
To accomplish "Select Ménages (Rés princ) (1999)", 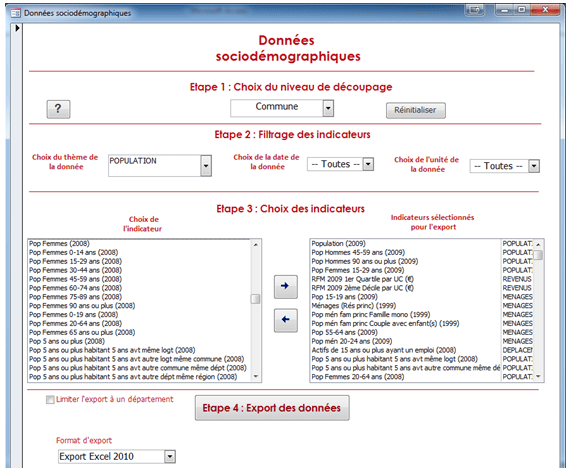I will 422,306.
